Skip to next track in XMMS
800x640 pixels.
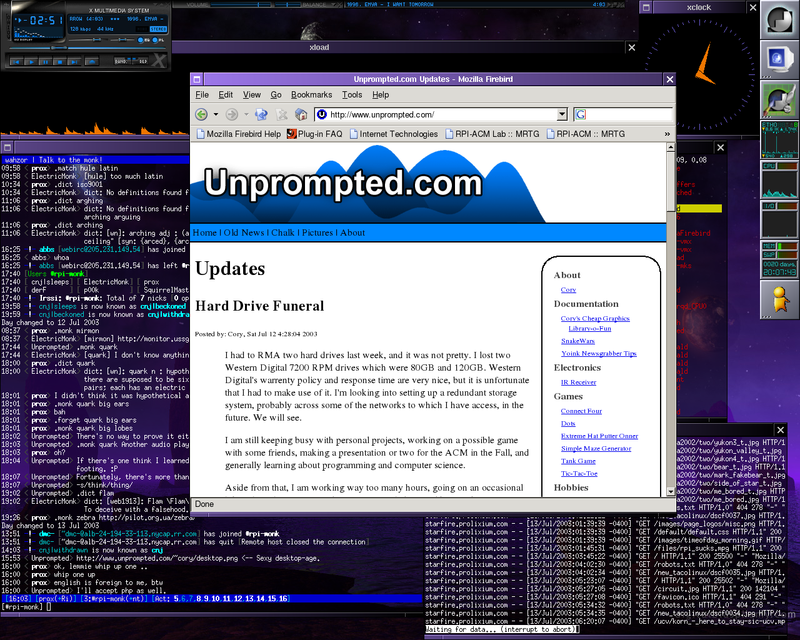click(x=74, y=62)
